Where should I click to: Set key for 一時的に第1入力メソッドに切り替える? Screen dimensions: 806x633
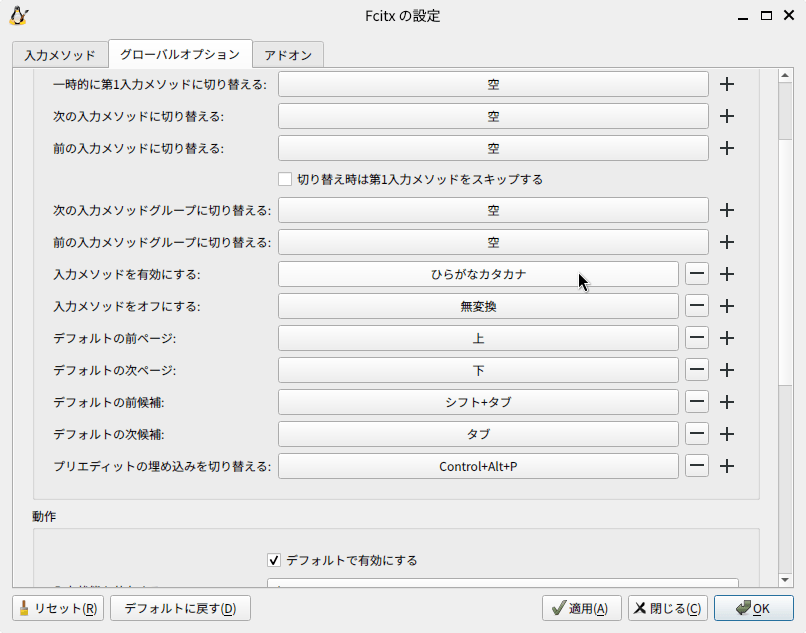click(493, 84)
